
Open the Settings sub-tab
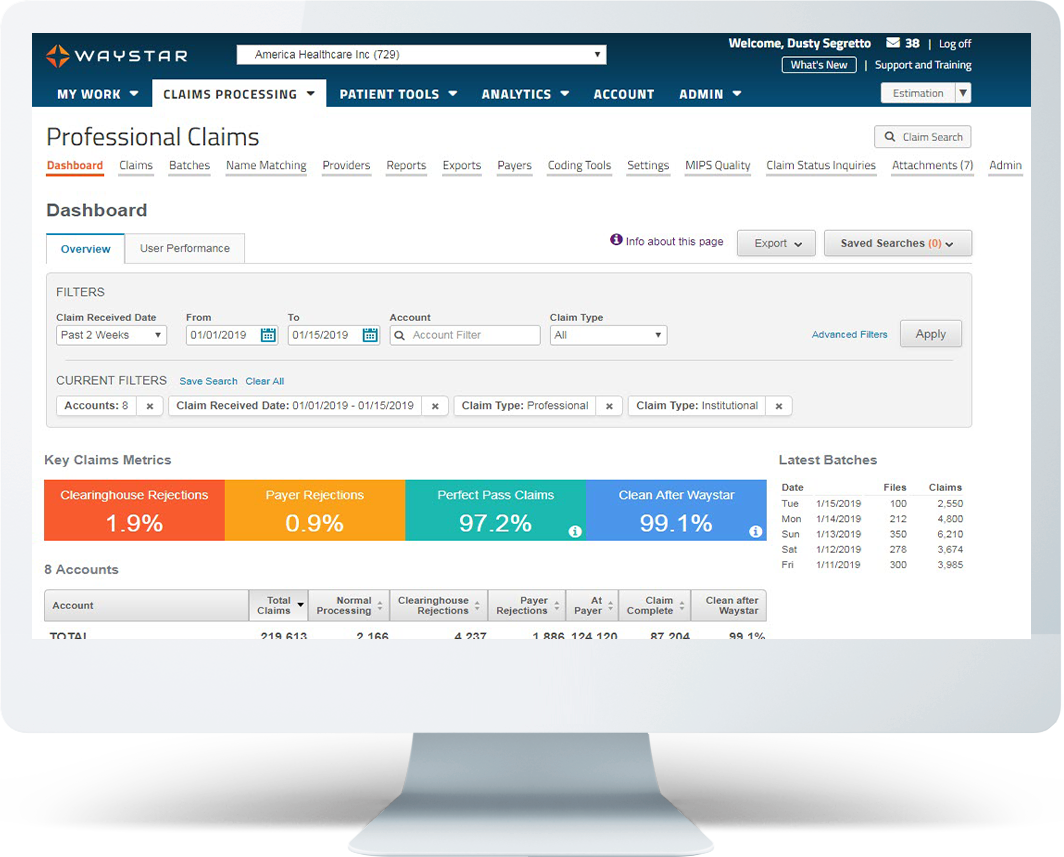[648, 166]
